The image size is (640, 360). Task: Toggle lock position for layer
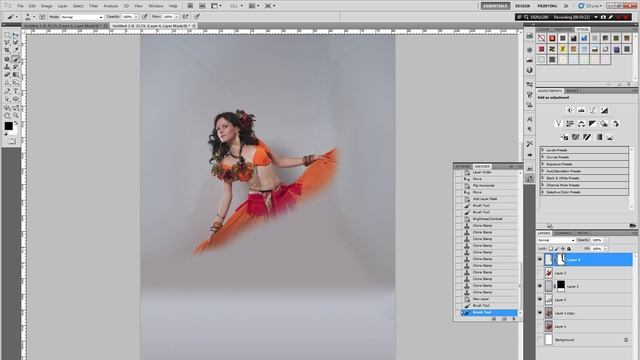click(x=563, y=248)
